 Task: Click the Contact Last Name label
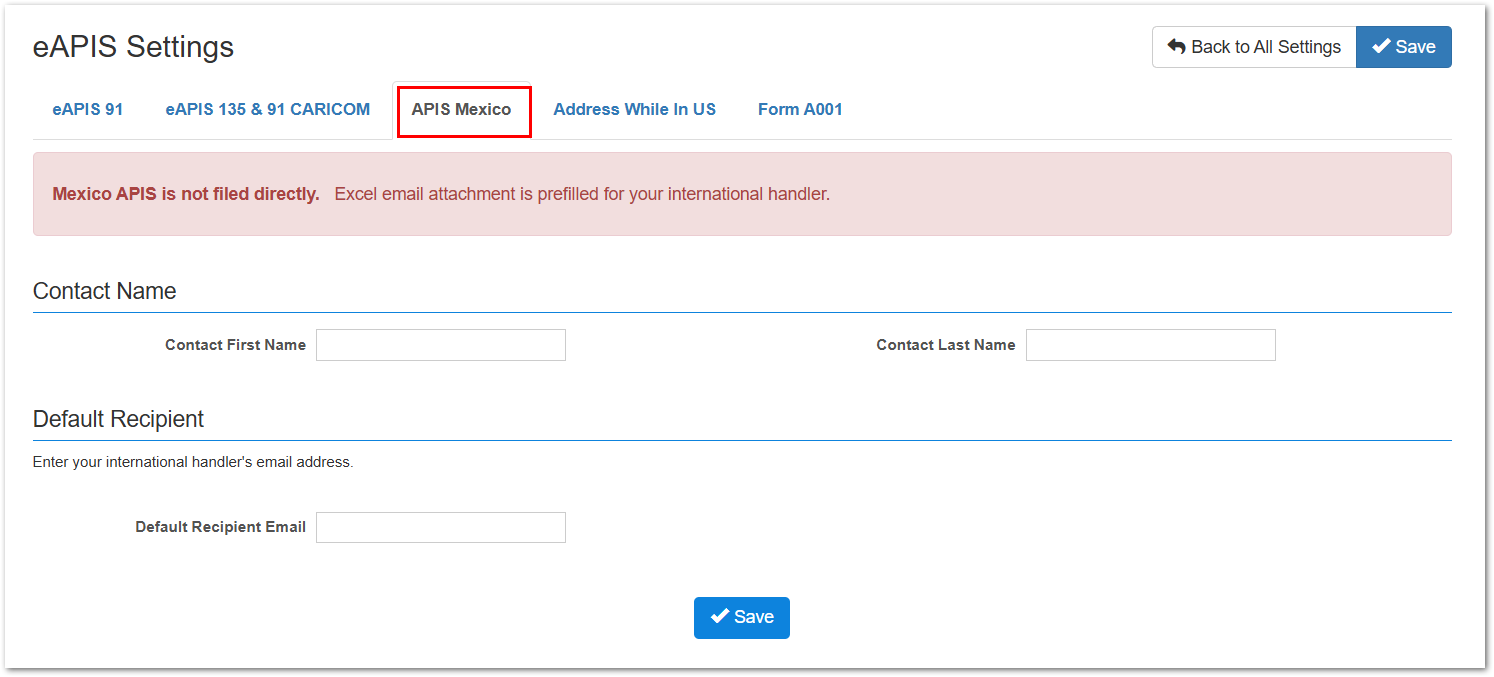point(946,345)
